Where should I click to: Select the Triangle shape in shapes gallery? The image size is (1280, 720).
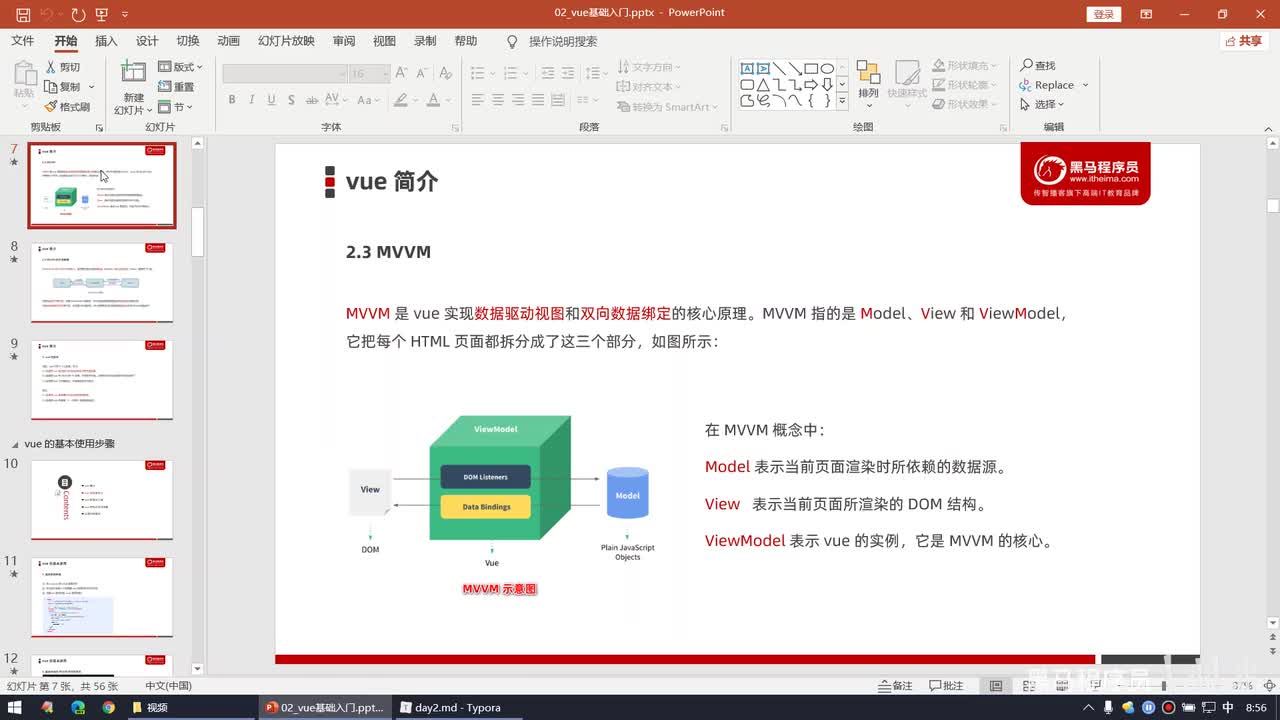(763, 85)
